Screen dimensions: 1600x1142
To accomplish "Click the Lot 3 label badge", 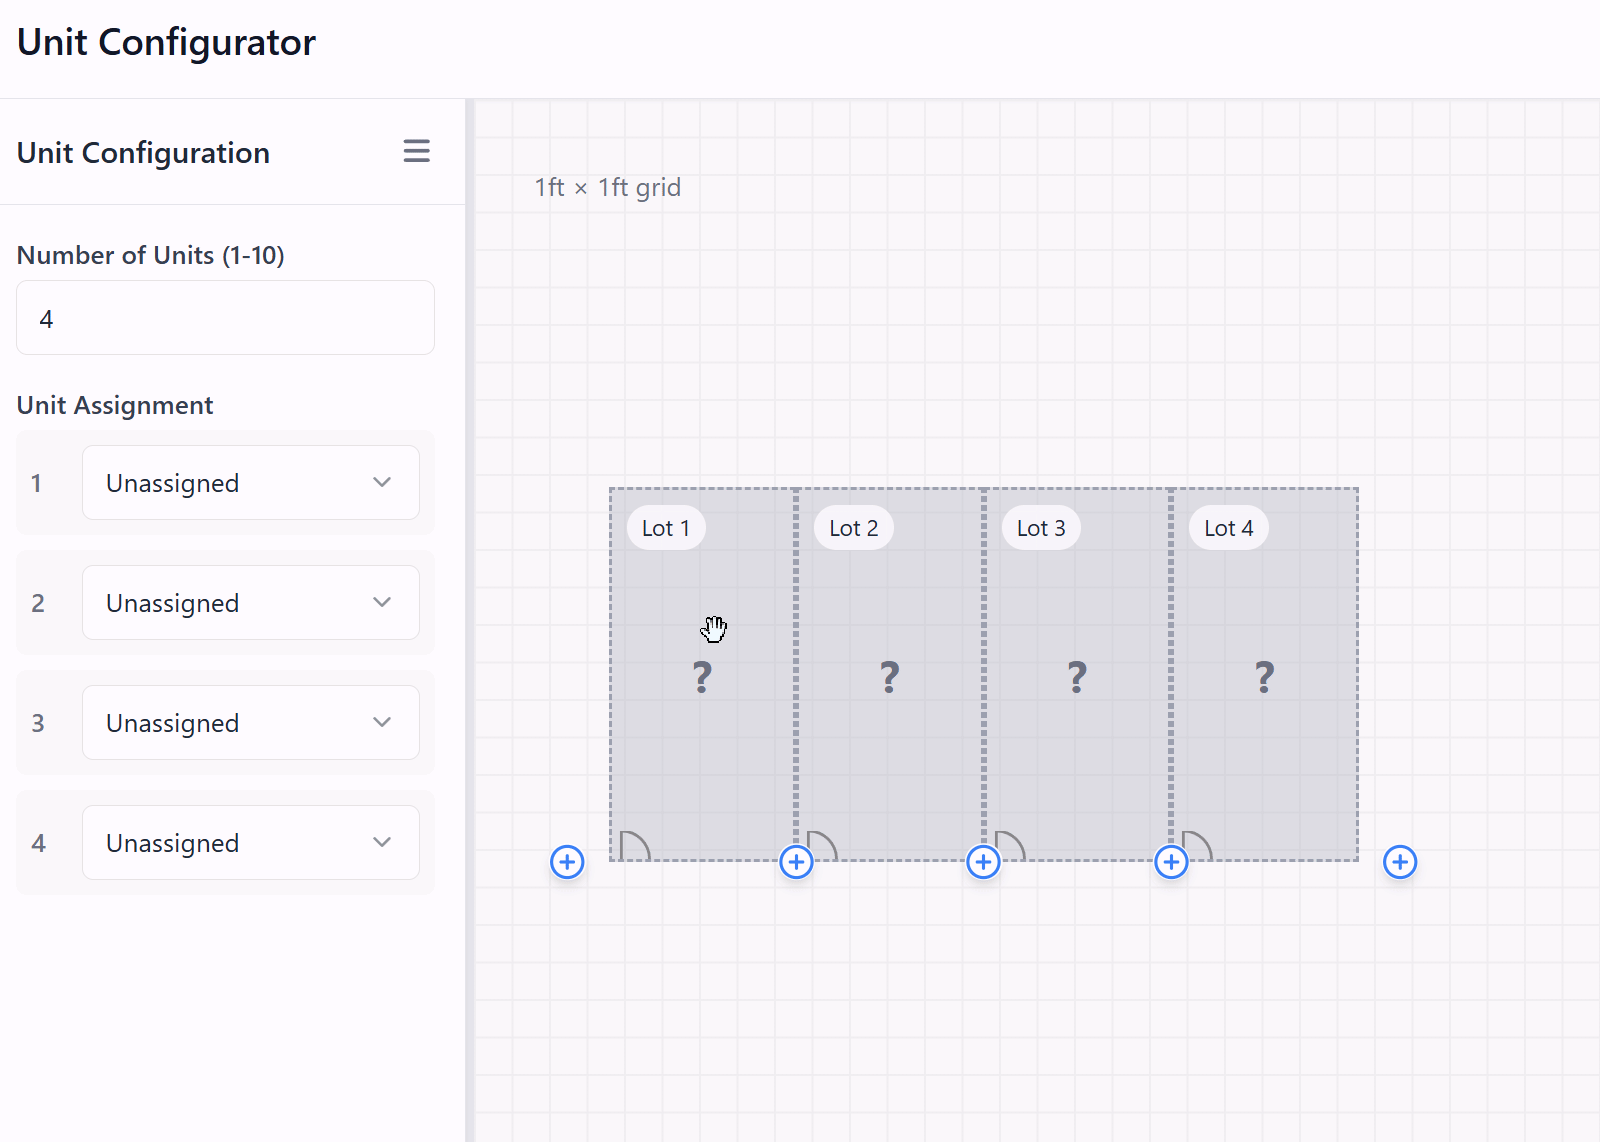I will (1041, 528).
